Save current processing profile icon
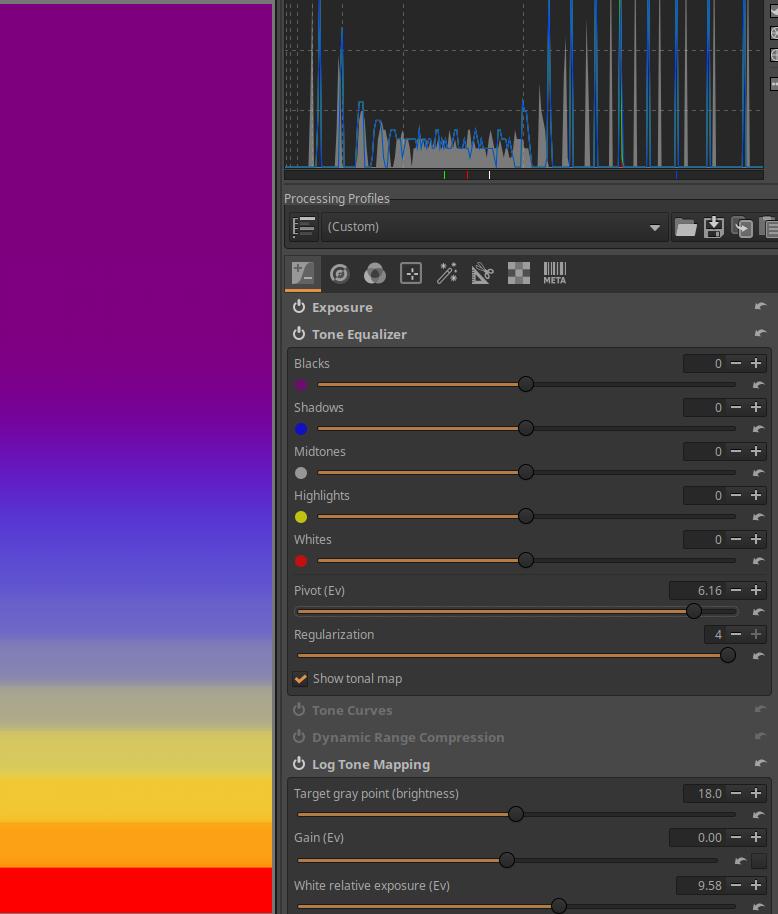Image resolution: width=778 pixels, height=914 pixels. tap(713, 227)
